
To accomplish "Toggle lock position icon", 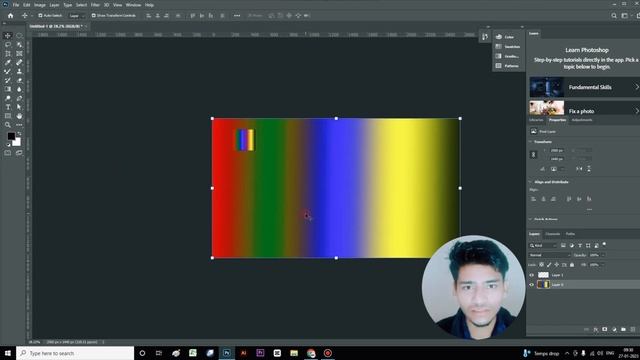I will pyautogui.click(x=556, y=265).
